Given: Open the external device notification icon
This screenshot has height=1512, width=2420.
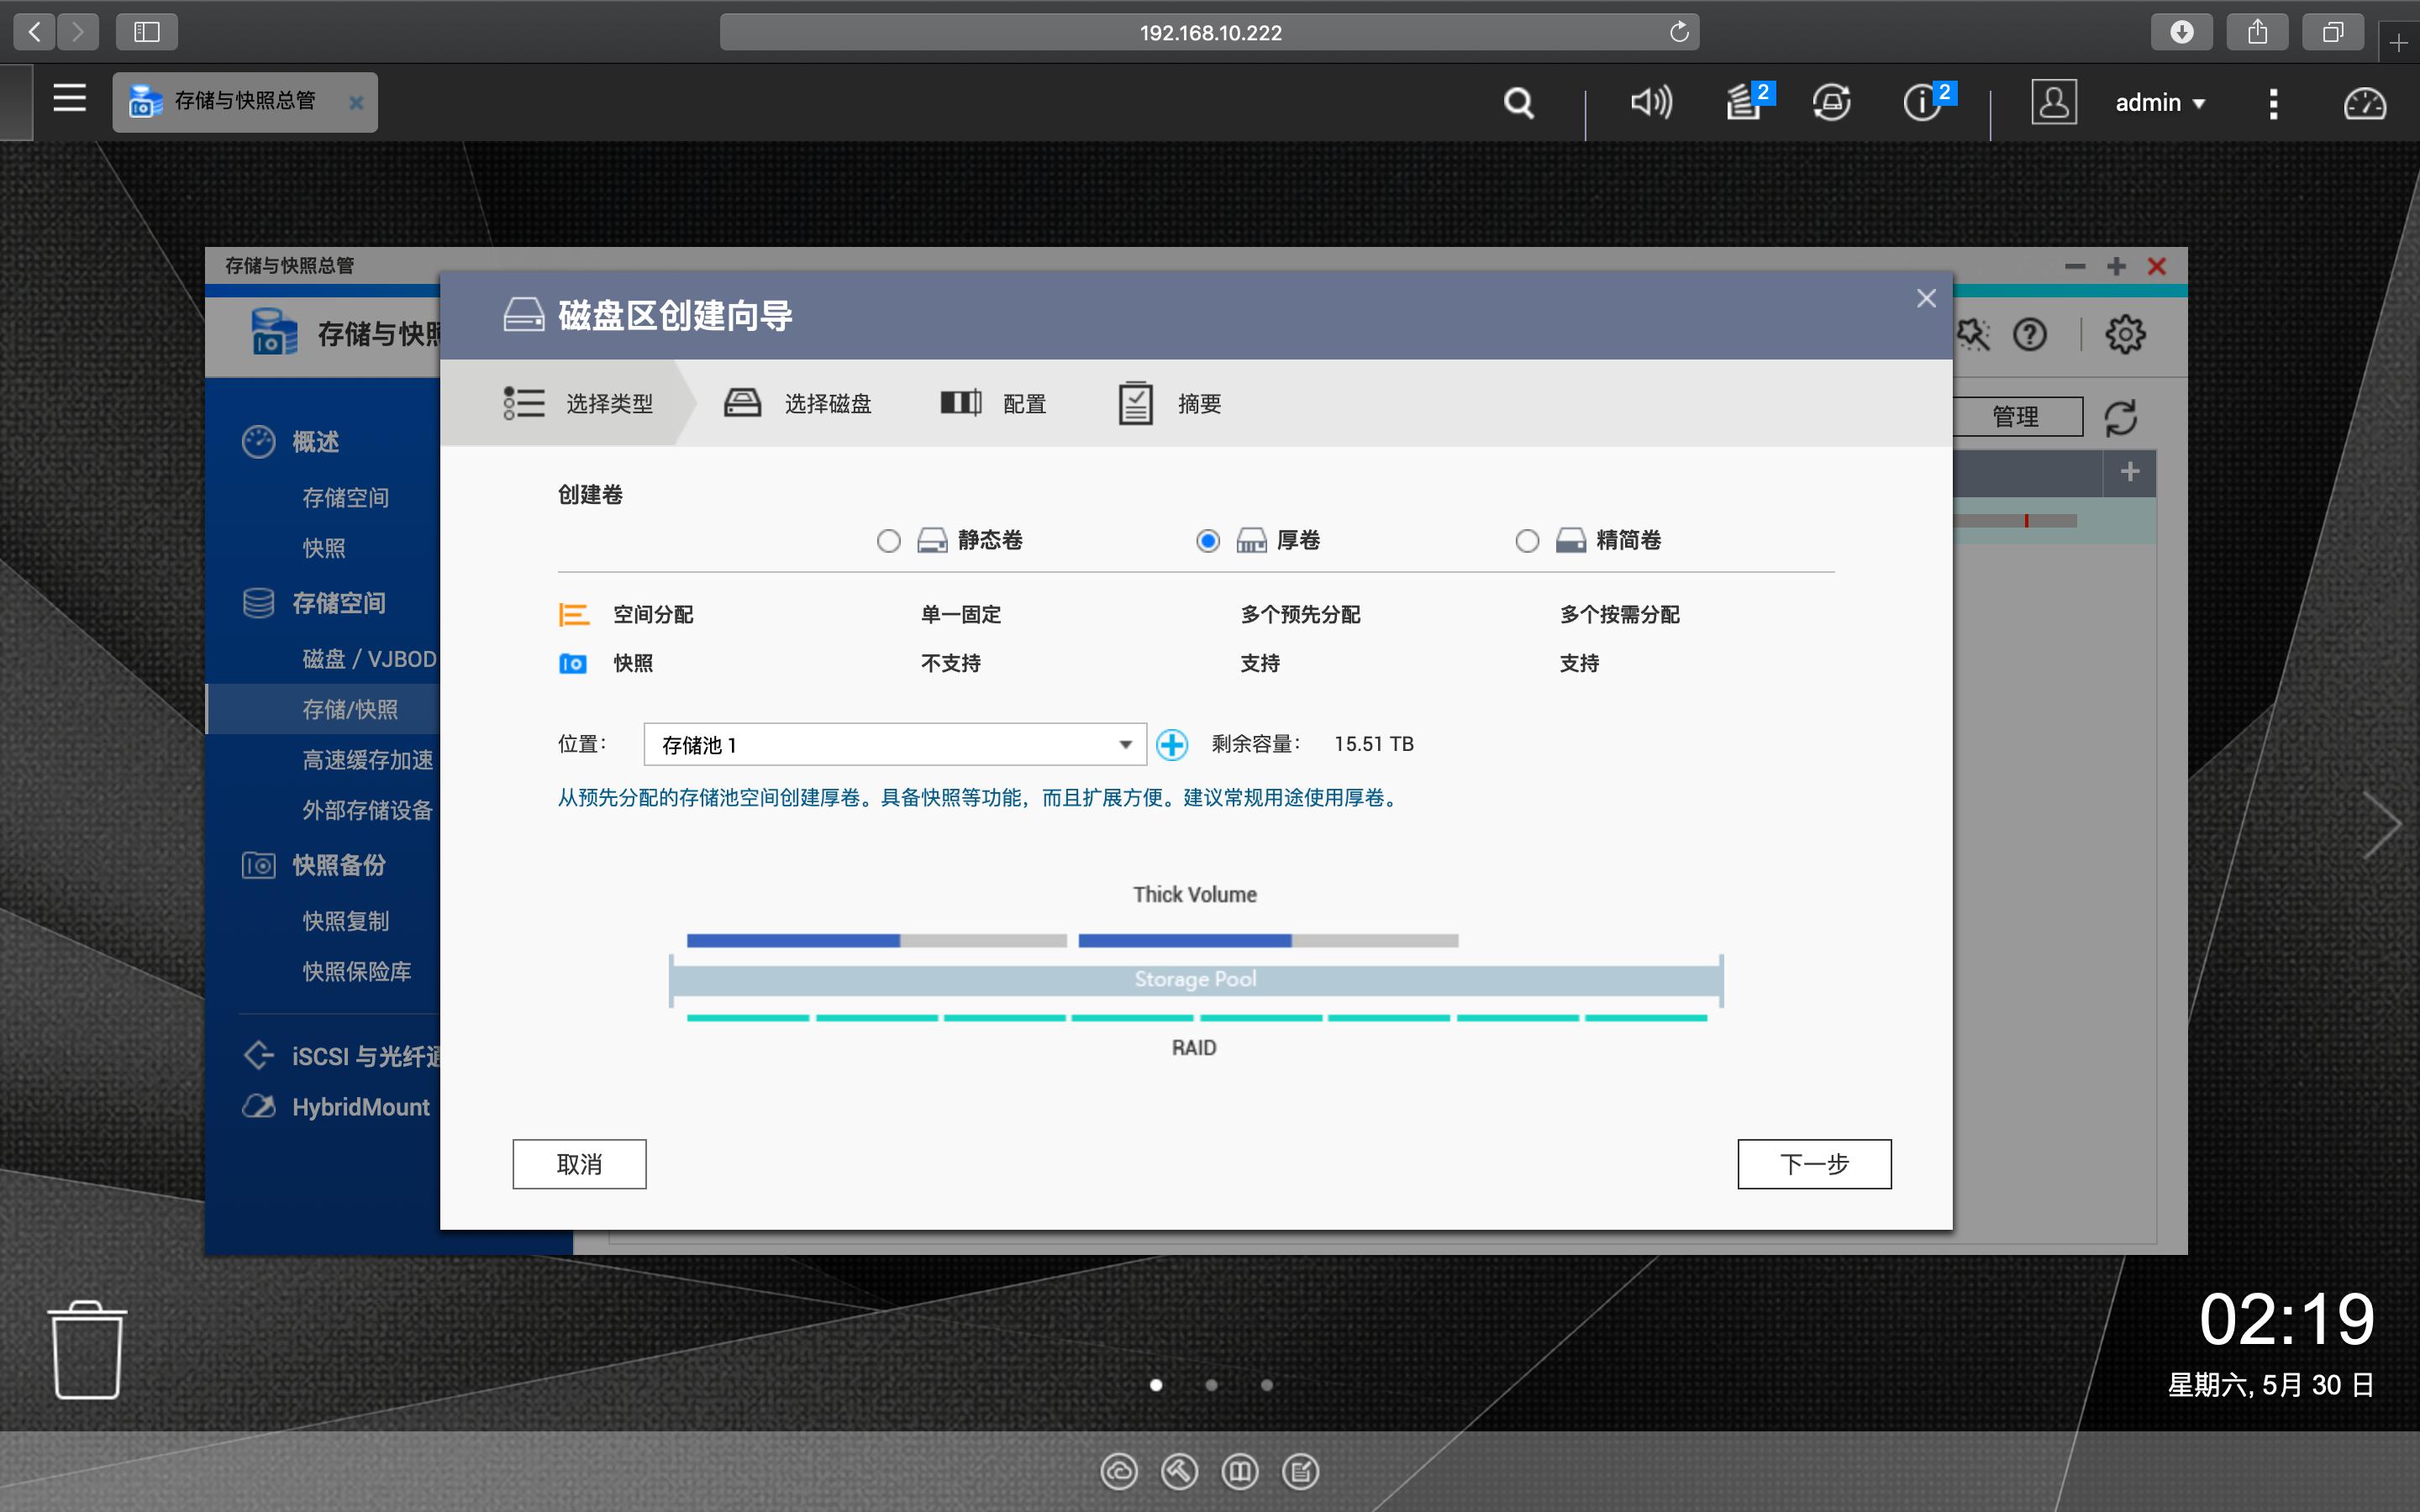Looking at the screenshot, I should pos(1831,102).
